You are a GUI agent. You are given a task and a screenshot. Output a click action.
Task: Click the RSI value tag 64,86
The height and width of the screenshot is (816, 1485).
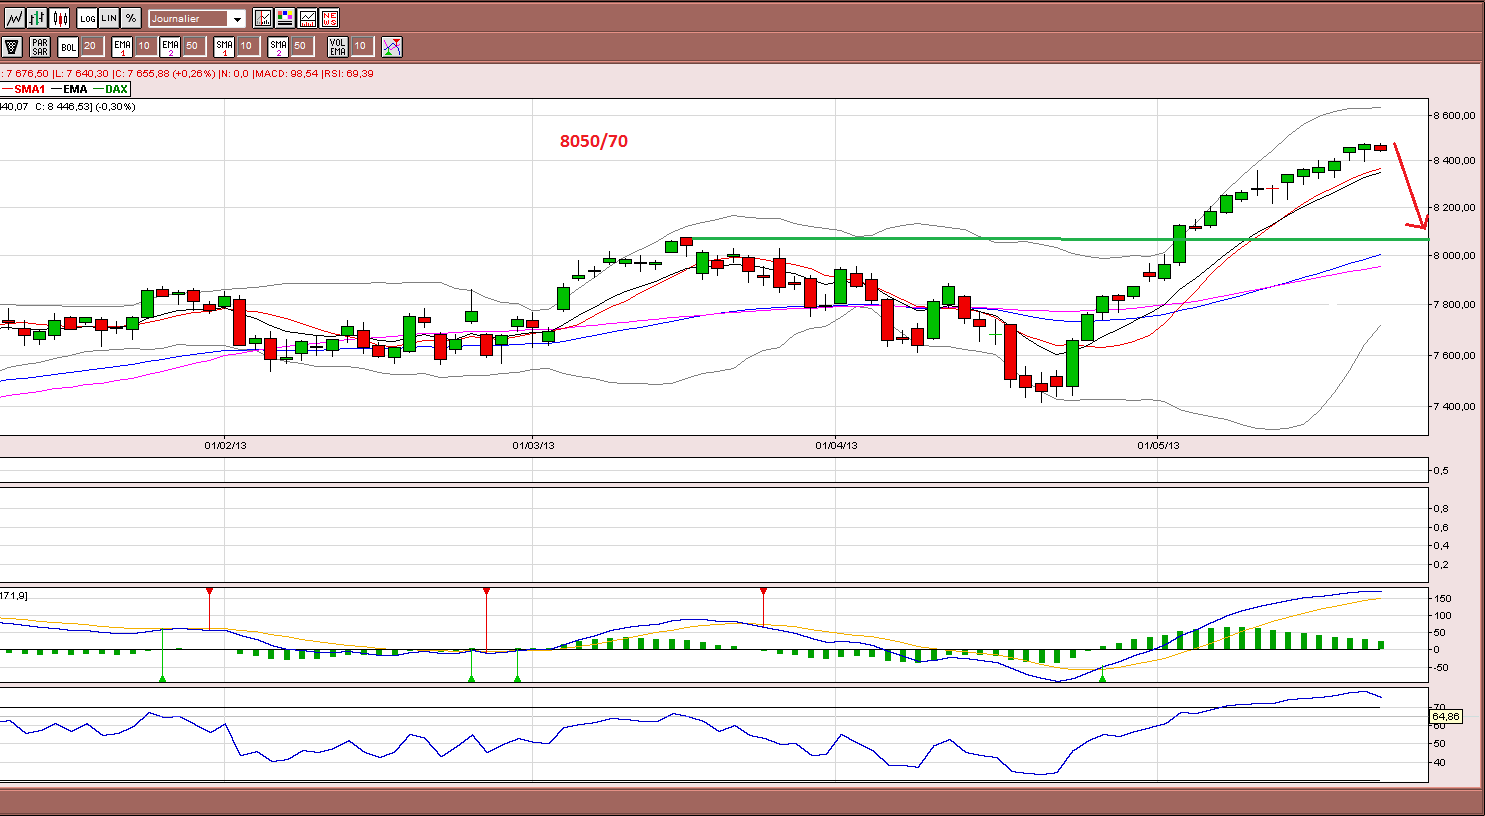point(1447,716)
